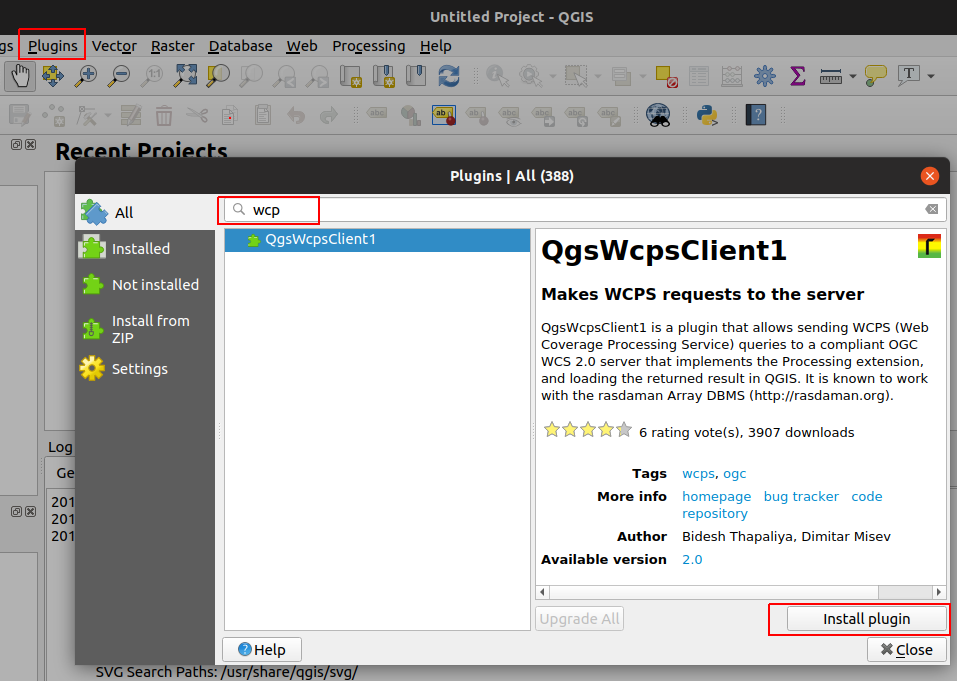This screenshot has width=957, height=681.
Task: Expand the Text Annotation dropdown arrow
Action: [931, 76]
